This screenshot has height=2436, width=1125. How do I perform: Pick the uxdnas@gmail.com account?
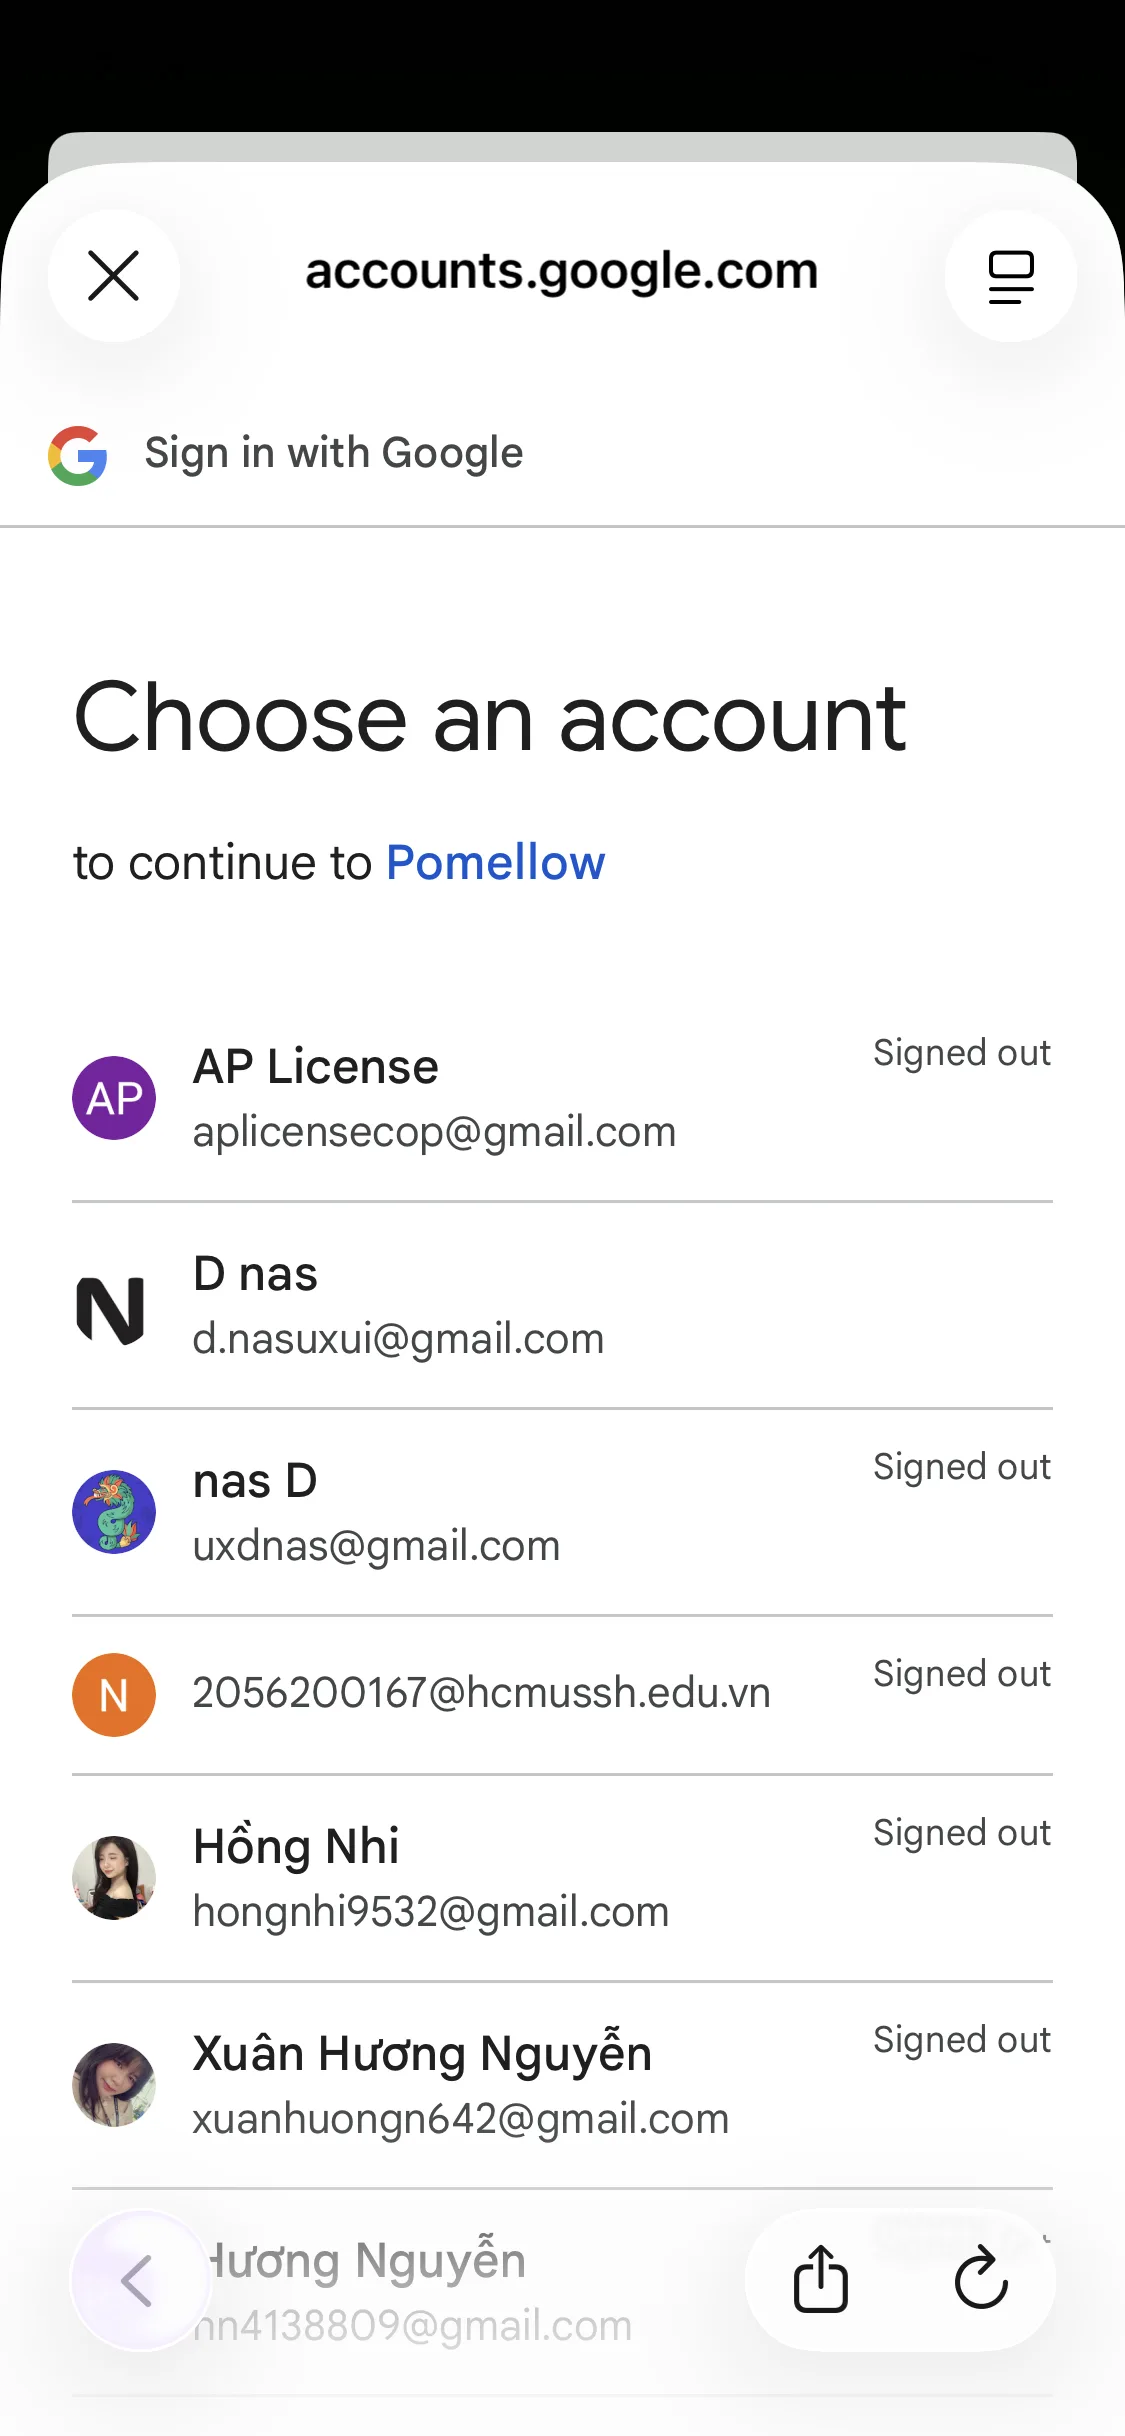500,1513
